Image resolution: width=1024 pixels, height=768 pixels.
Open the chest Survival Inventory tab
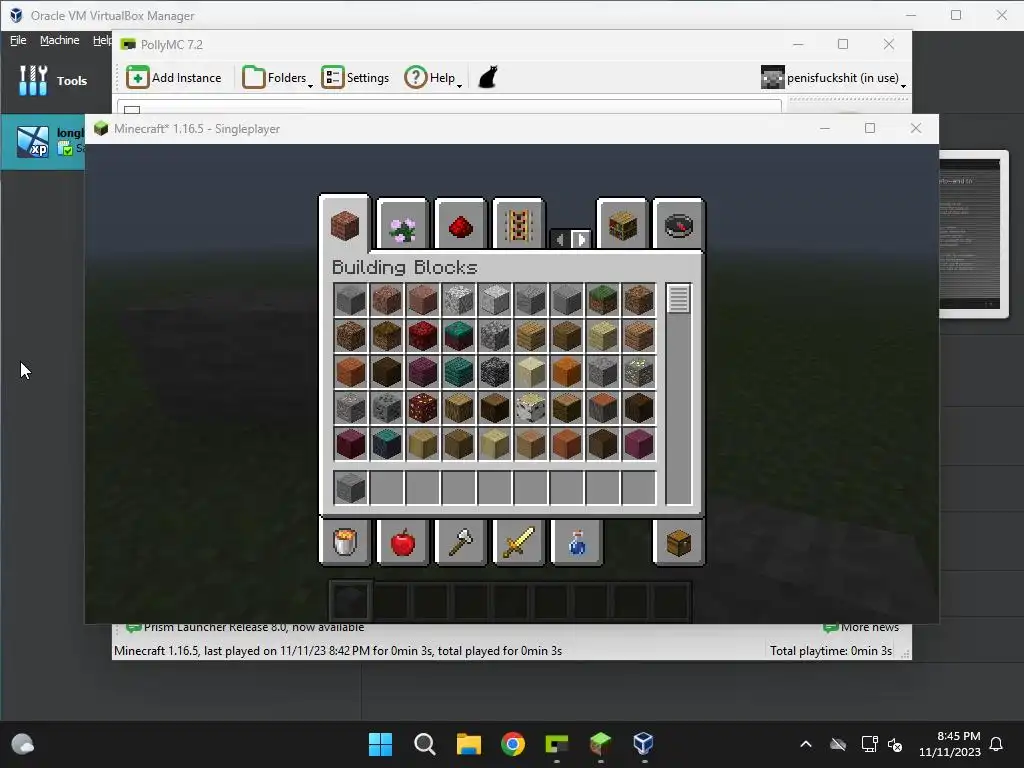(x=679, y=541)
